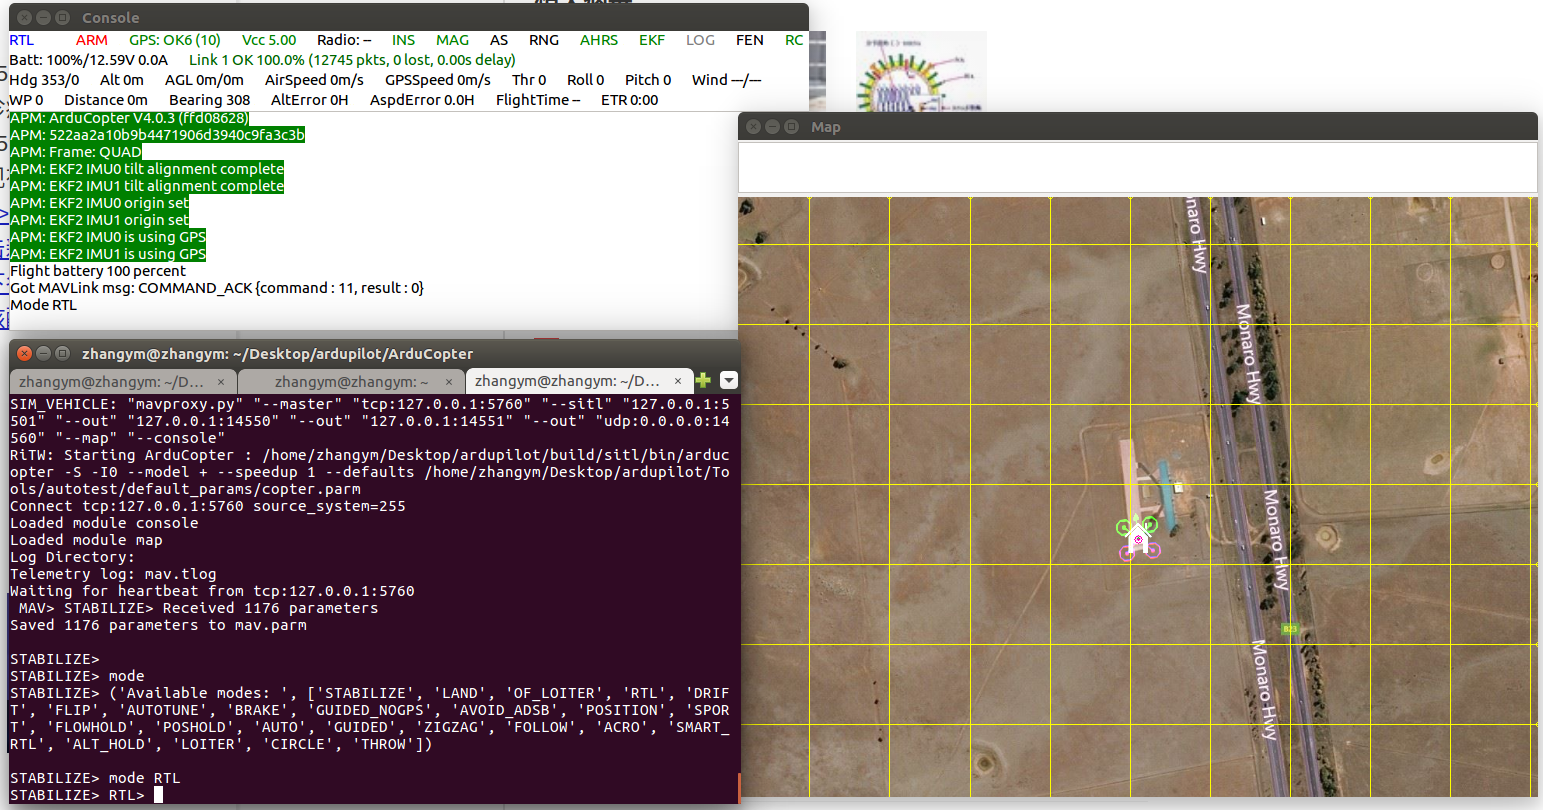Viewport: 1543px width, 810px height.
Task: Maximize the ArduCopter terminal window
Action: pyautogui.click(x=62, y=353)
